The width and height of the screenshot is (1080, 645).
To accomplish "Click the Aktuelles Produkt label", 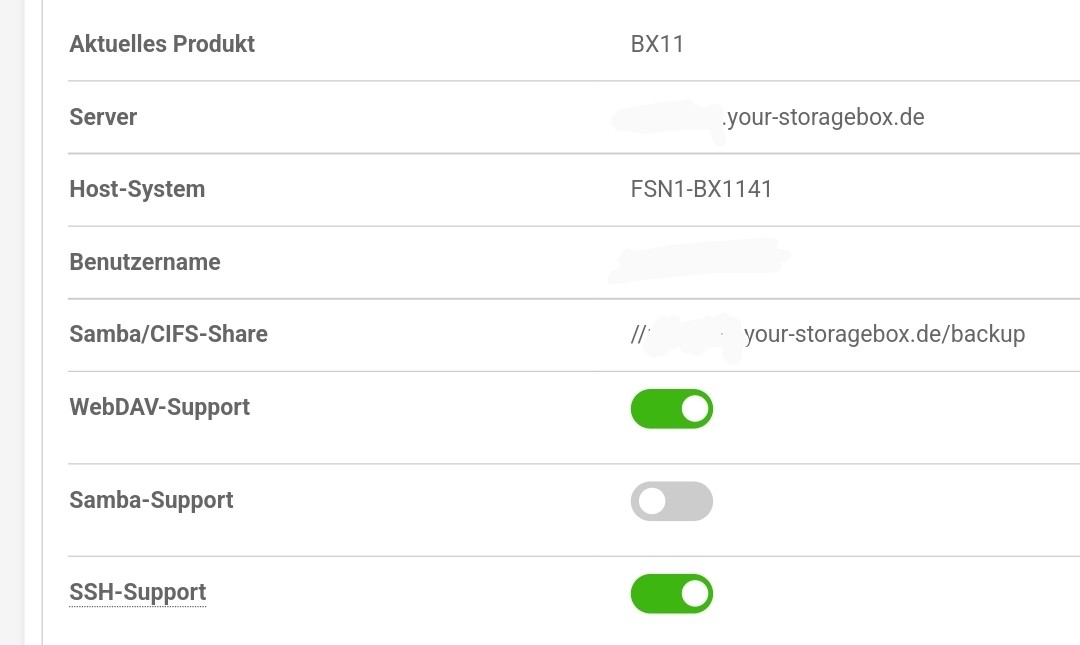I will (162, 44).
